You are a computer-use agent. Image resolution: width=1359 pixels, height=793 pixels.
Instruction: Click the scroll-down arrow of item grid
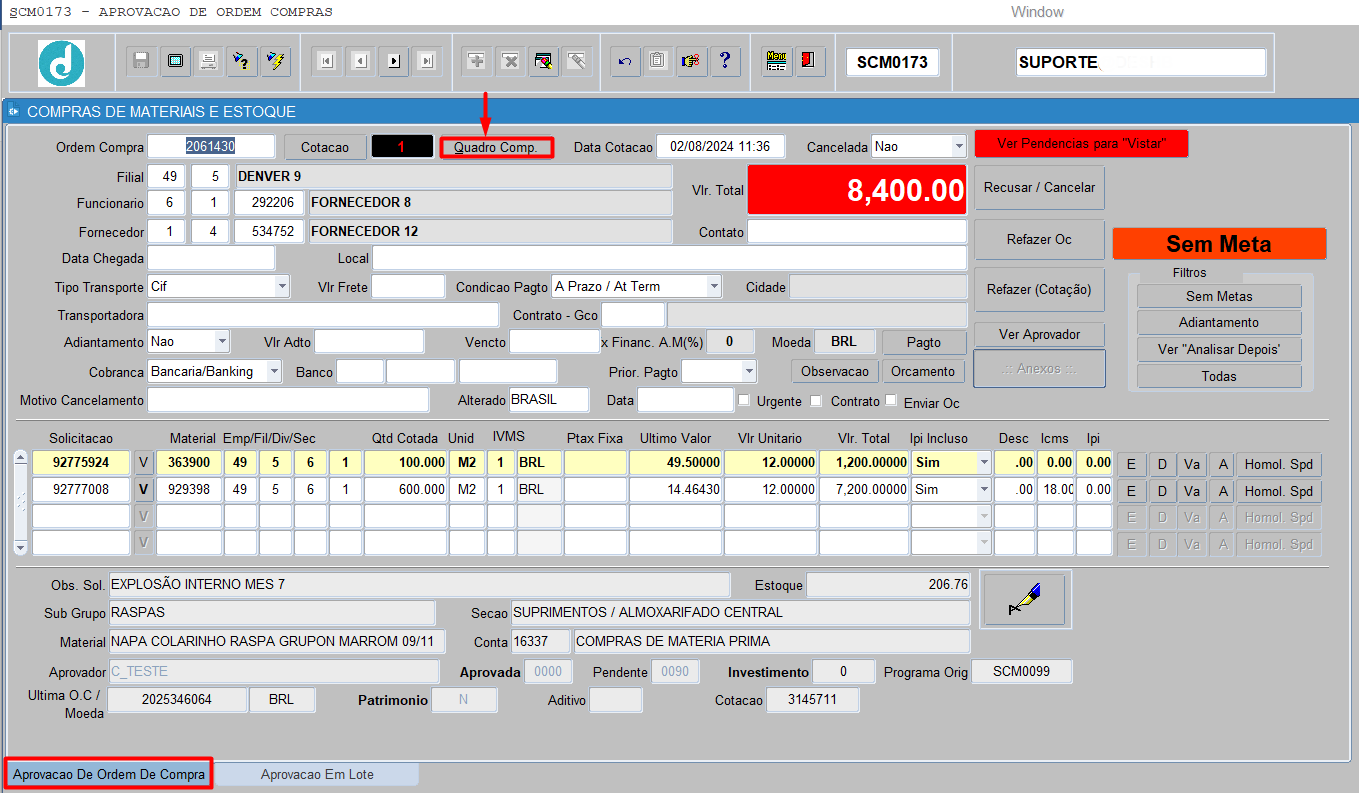(21, 548)
